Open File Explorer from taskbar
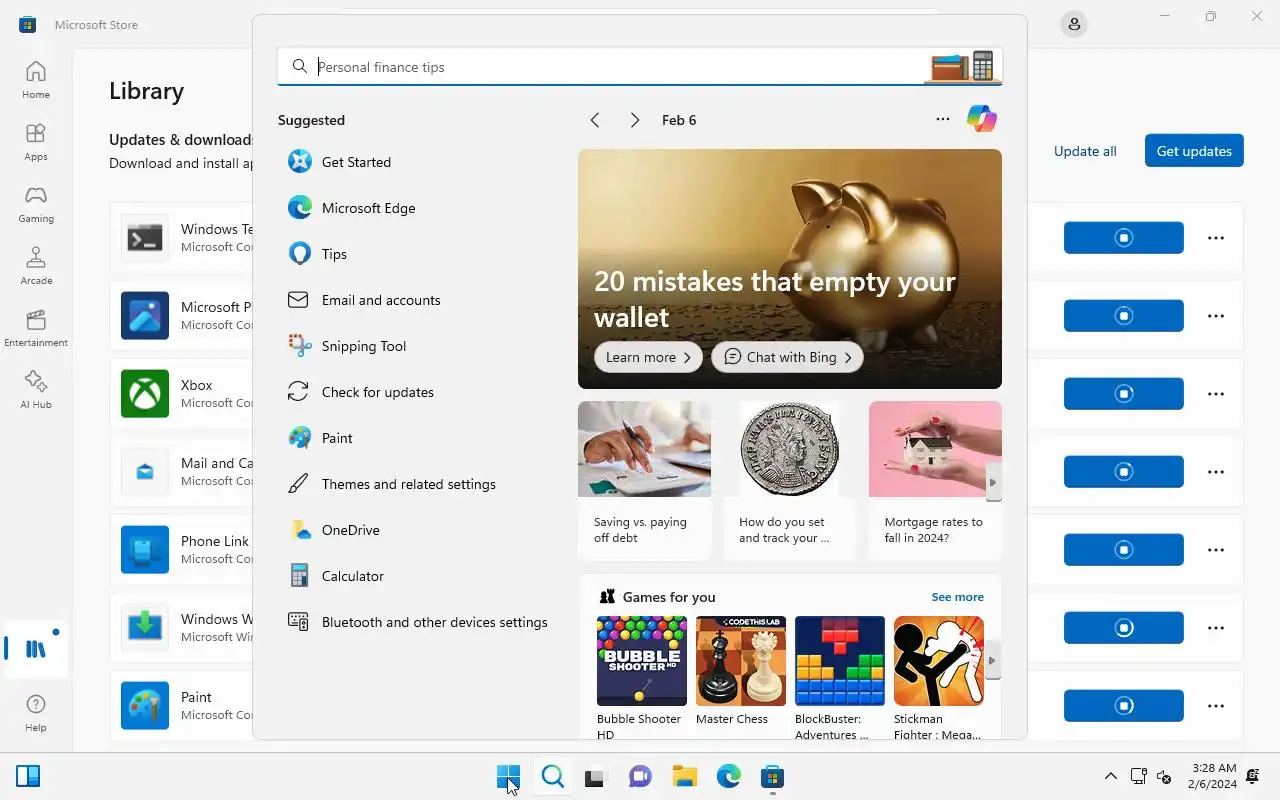The height and width of the screenshot is (800, 1280). pos(684,777)
